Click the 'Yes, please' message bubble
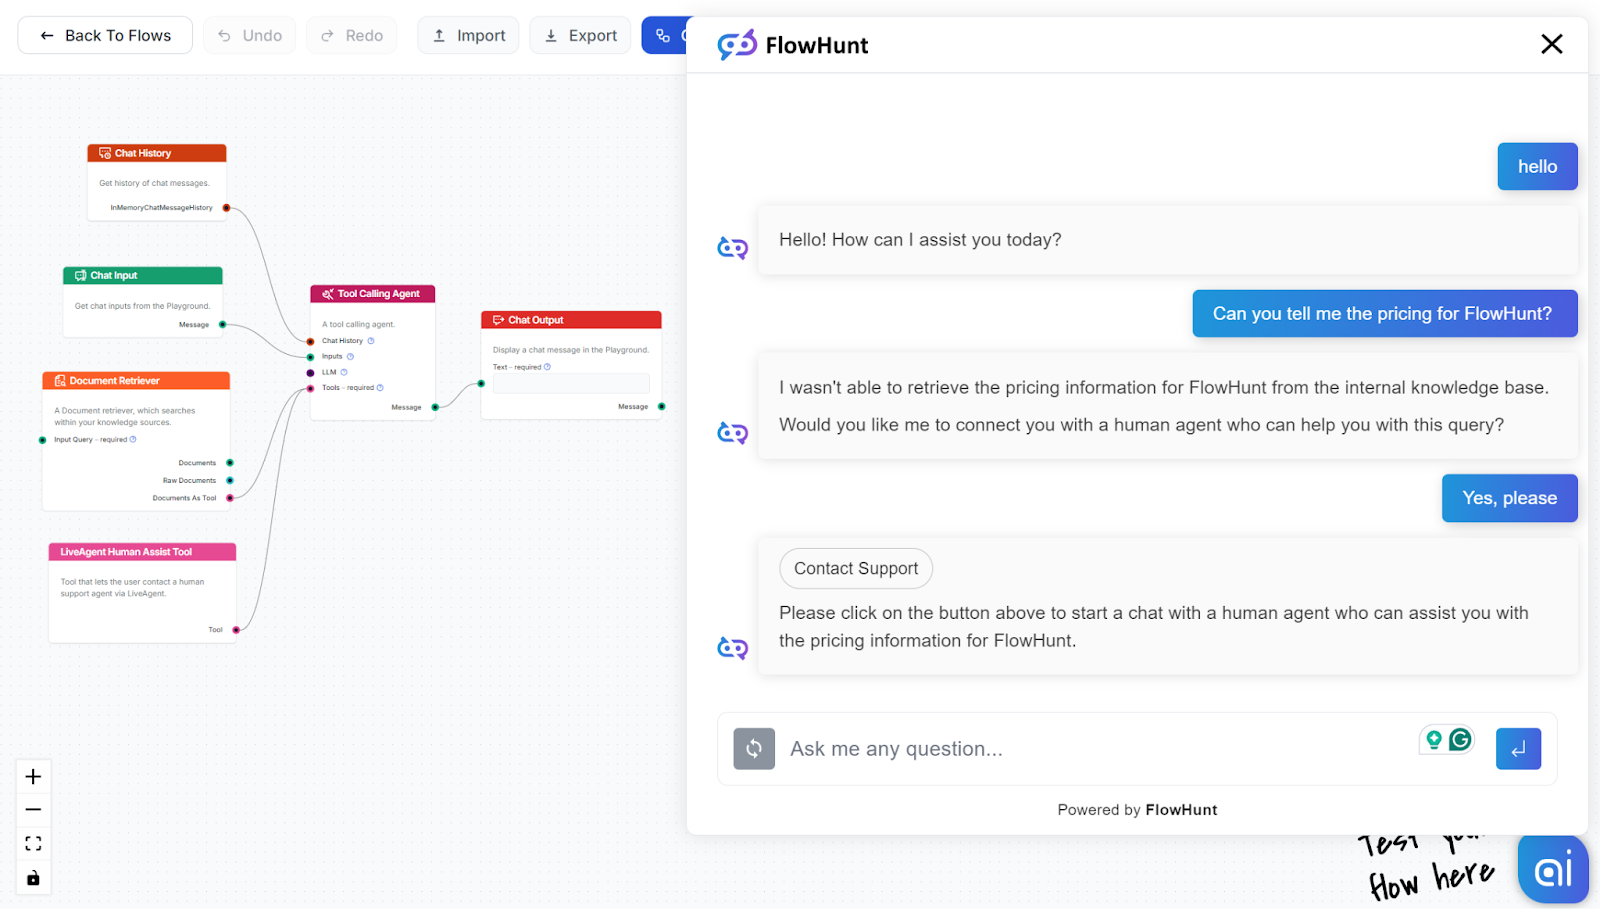 click(1509, 498)
